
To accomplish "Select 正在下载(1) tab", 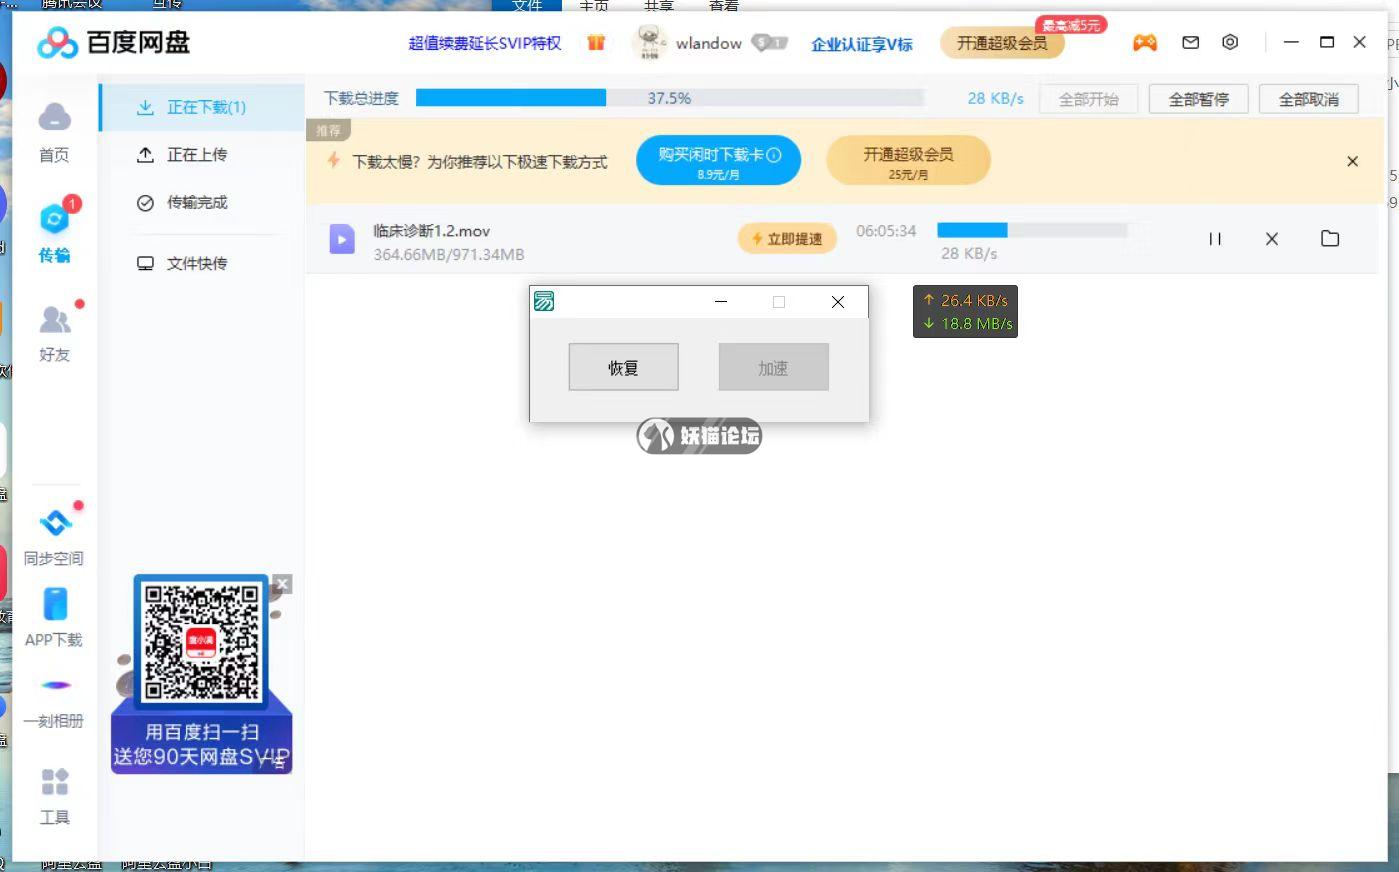I will 202,107.
